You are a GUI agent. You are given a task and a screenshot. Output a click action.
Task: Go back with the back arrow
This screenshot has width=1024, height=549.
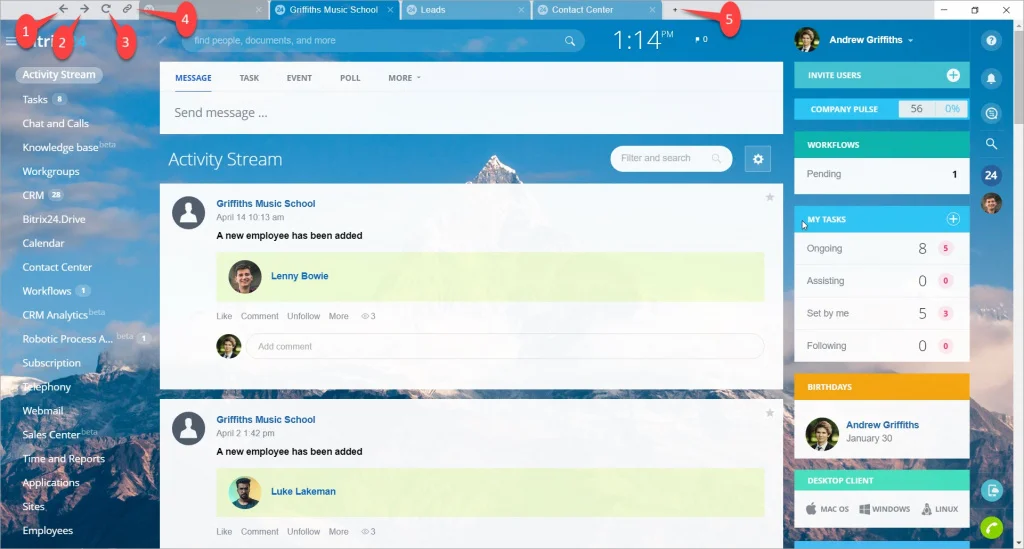pyautogui.click(x=63, y=9)
